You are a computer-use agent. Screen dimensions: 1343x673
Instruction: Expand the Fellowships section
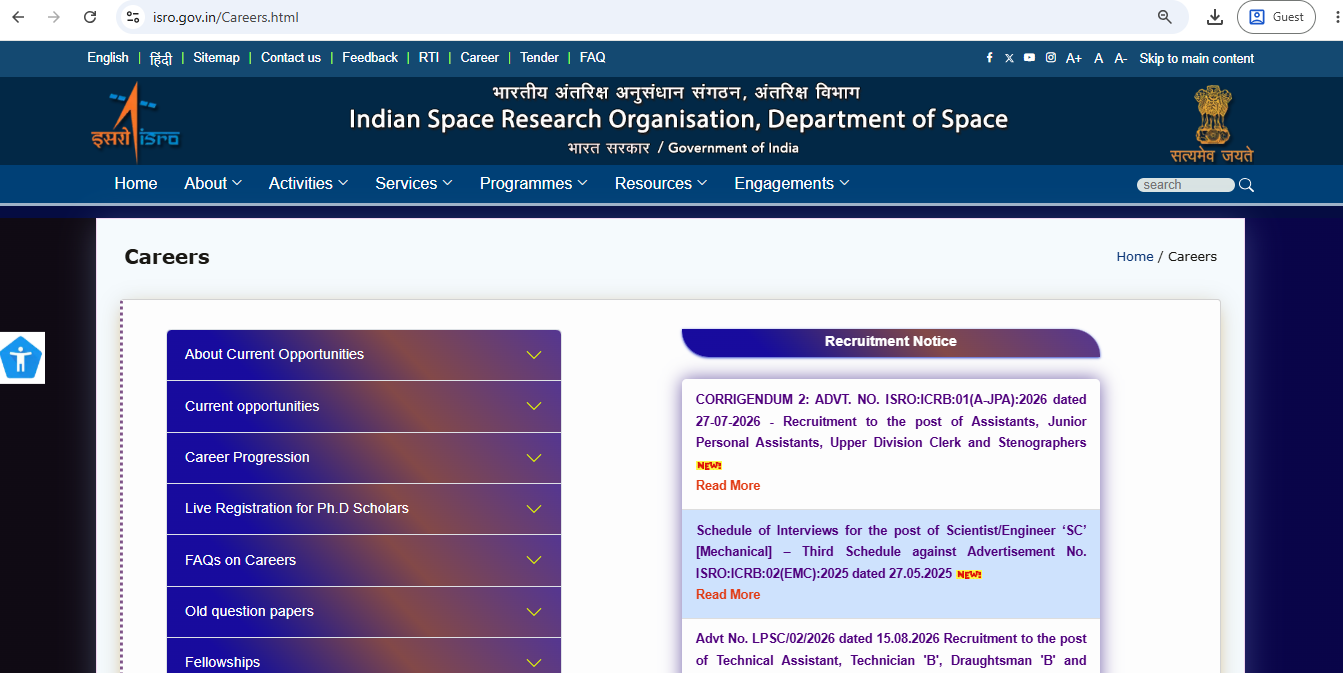[364, 656]
